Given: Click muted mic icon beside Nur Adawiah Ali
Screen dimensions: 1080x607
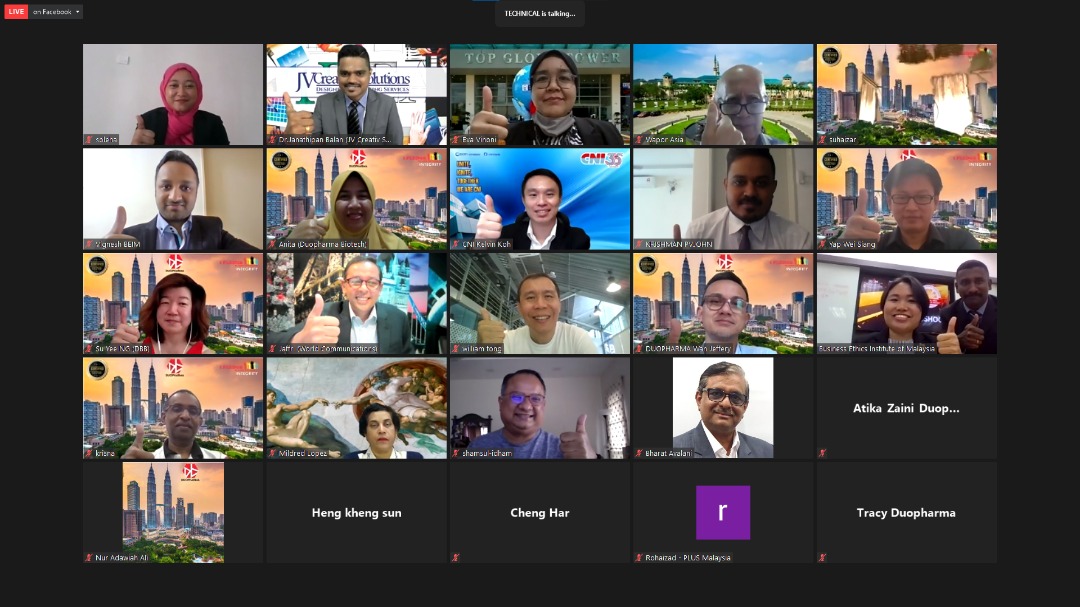Looking at the screenshot, I should pyautogui.click(x=89, y=557).
